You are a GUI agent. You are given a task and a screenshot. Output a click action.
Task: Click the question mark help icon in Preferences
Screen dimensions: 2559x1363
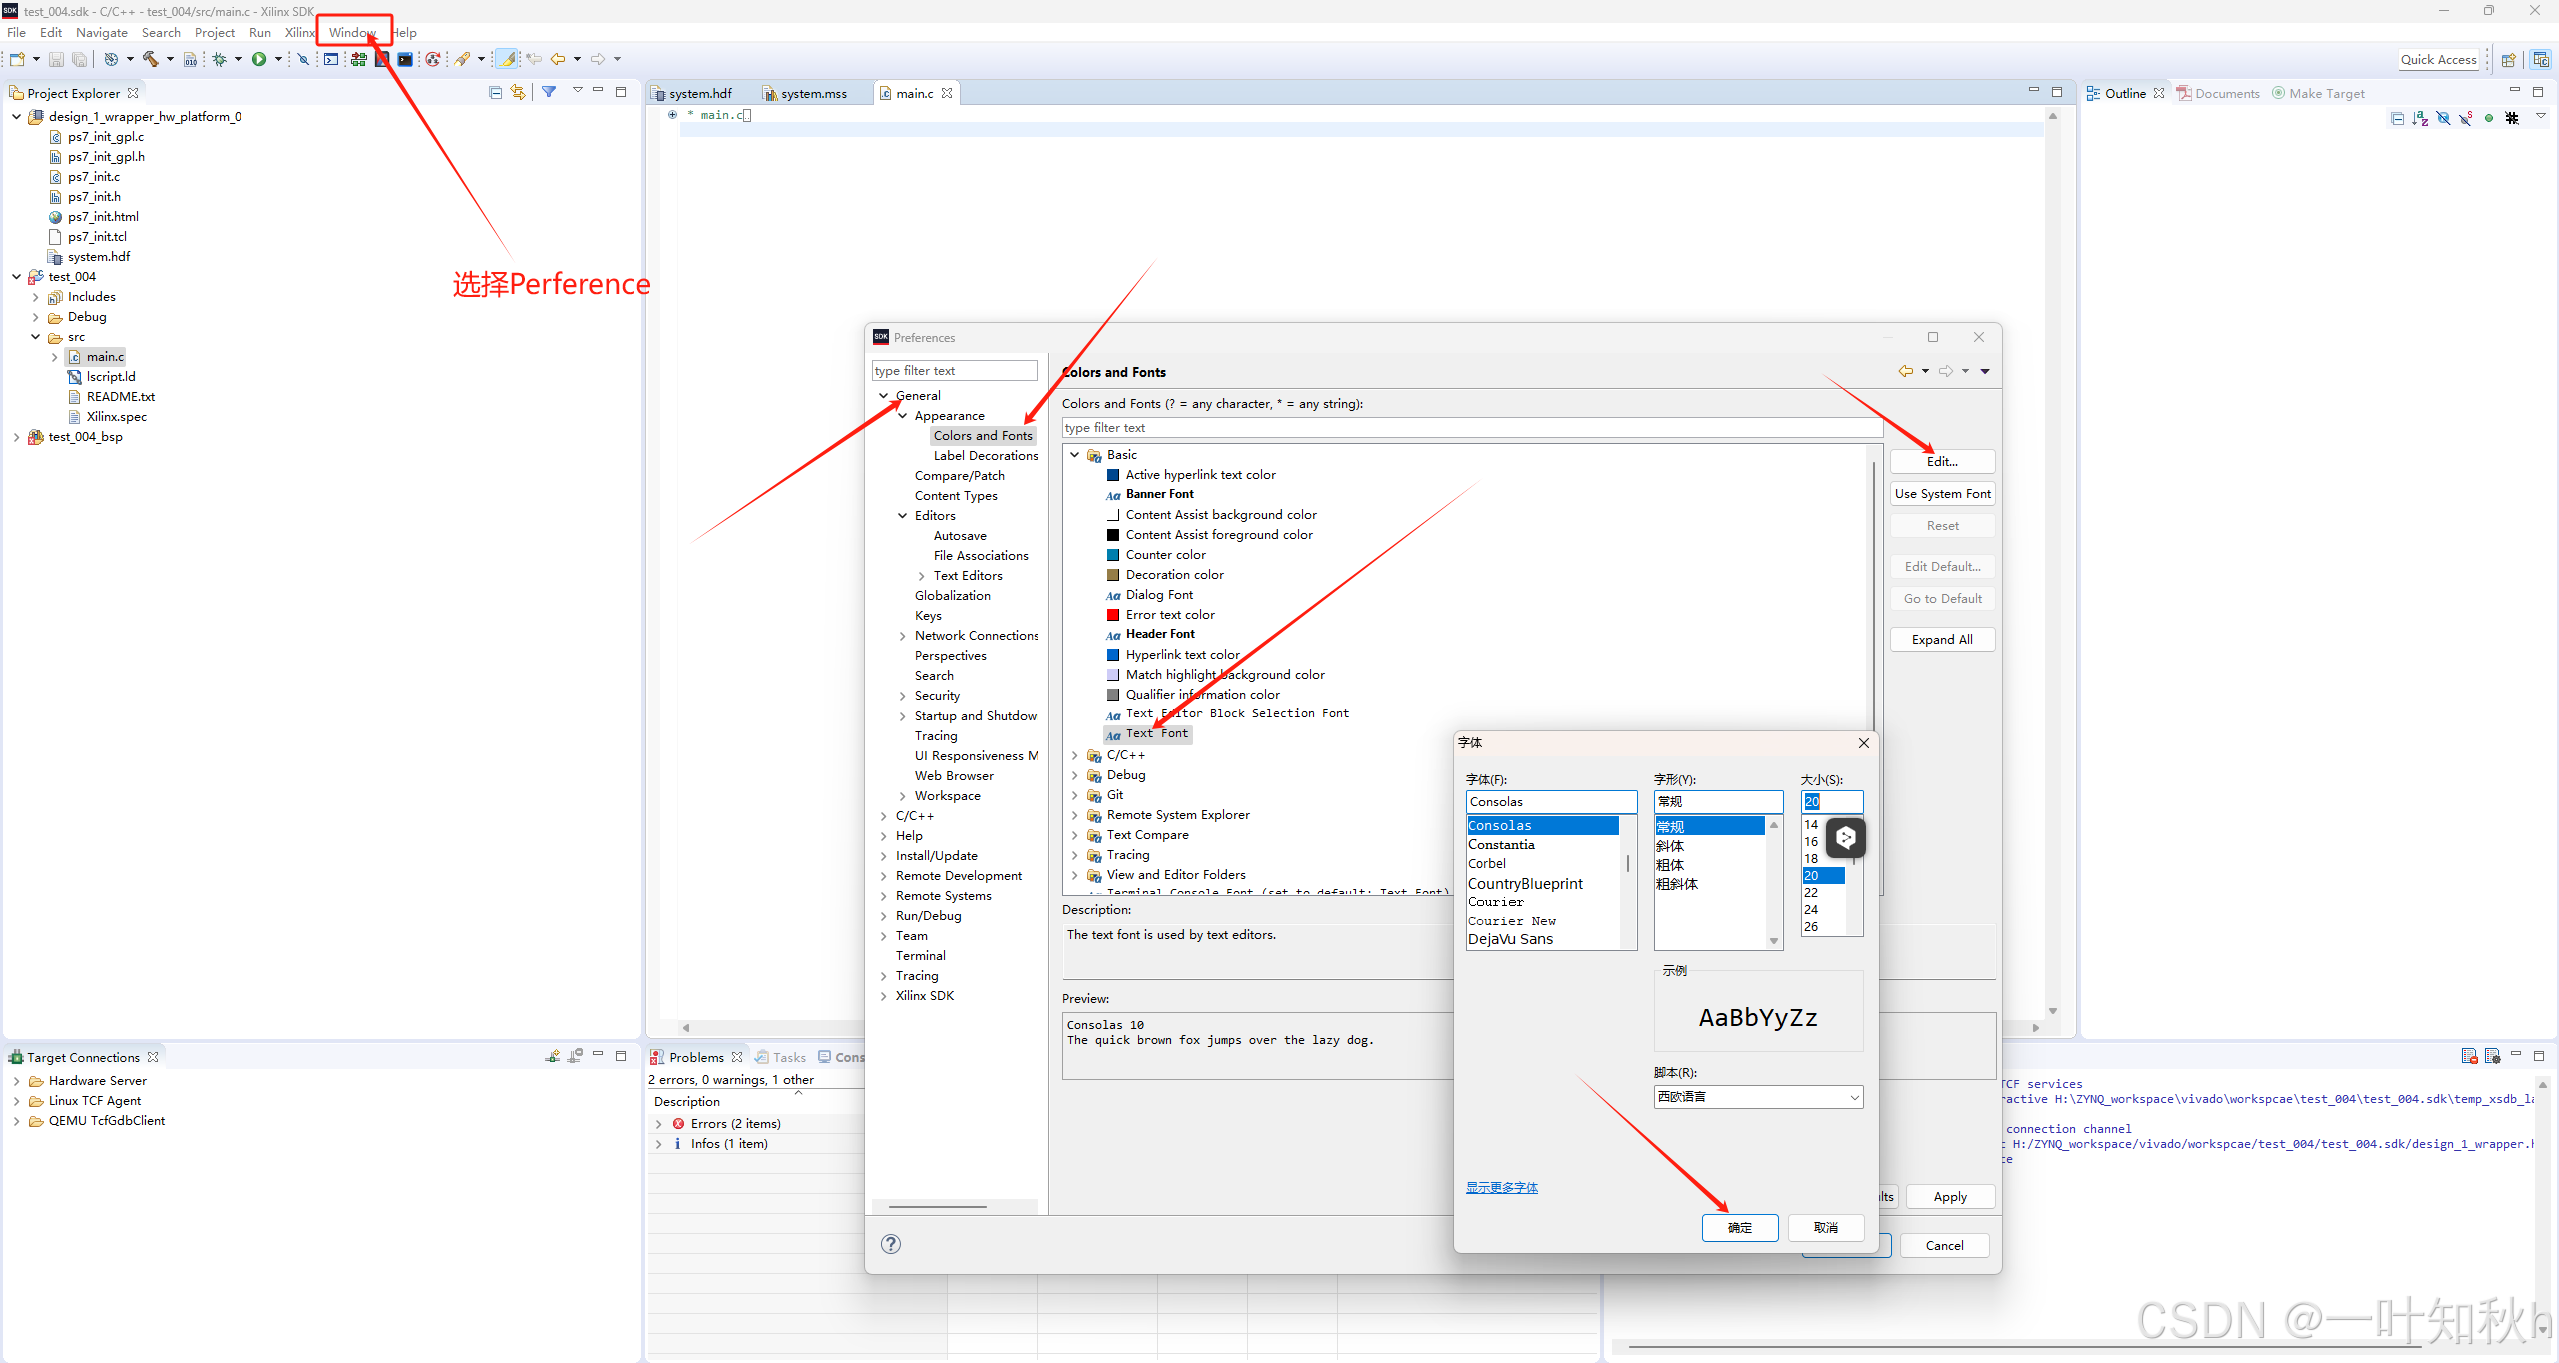click(891, 1244)
